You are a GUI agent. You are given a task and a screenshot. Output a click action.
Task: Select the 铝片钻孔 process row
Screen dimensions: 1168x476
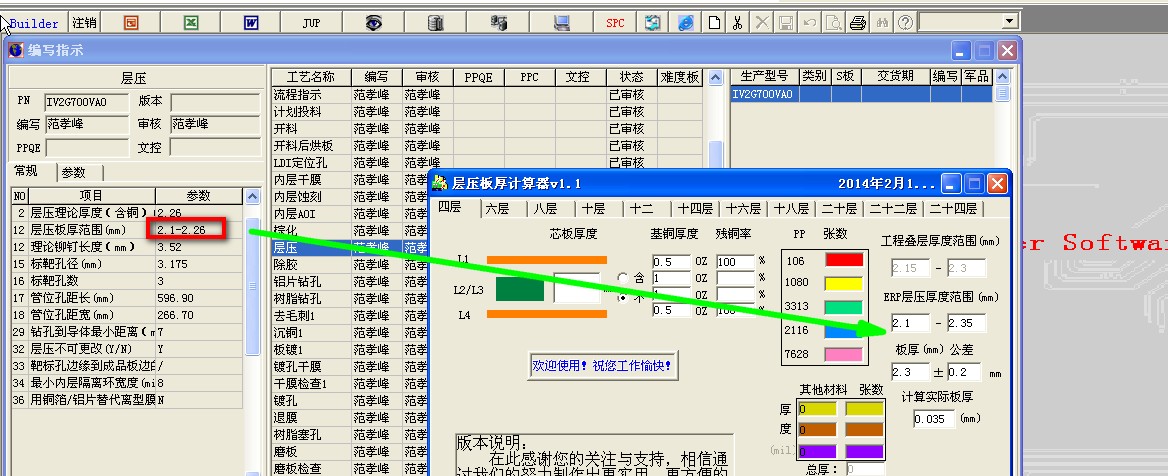tap(350, 282)
